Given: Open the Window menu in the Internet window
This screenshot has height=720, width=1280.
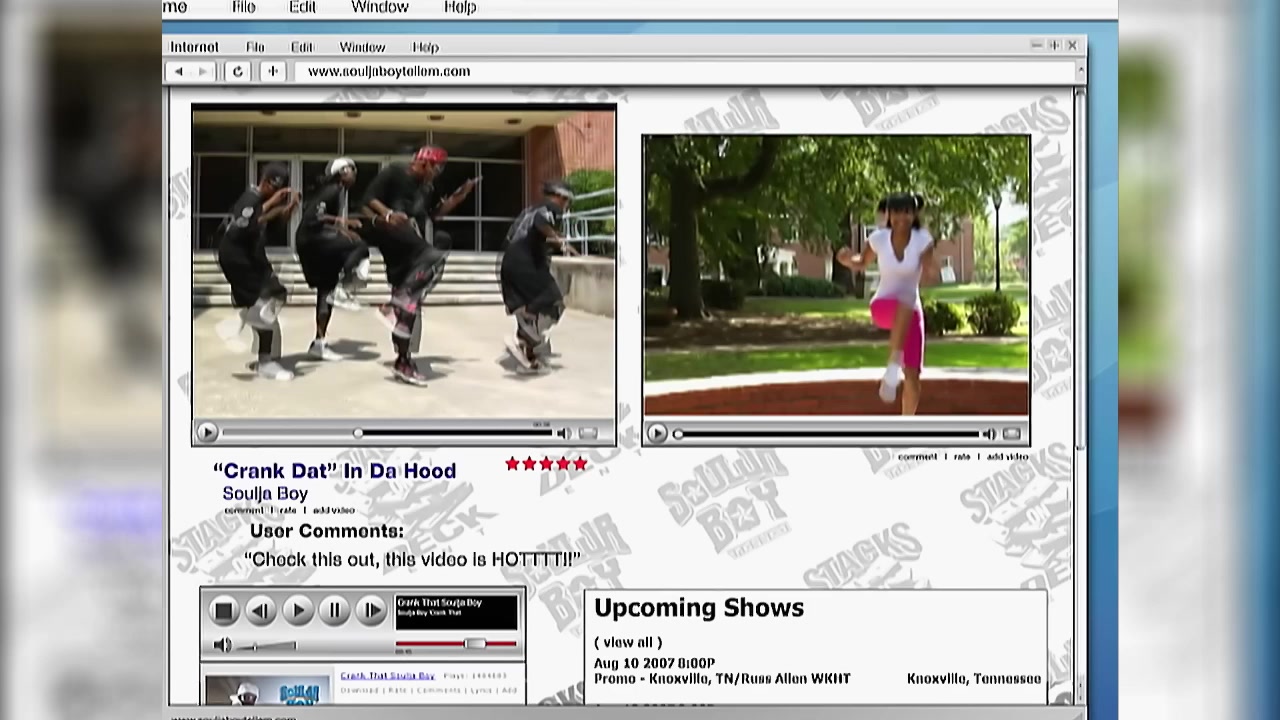Looking at the screenshot, I should point(362,47).
